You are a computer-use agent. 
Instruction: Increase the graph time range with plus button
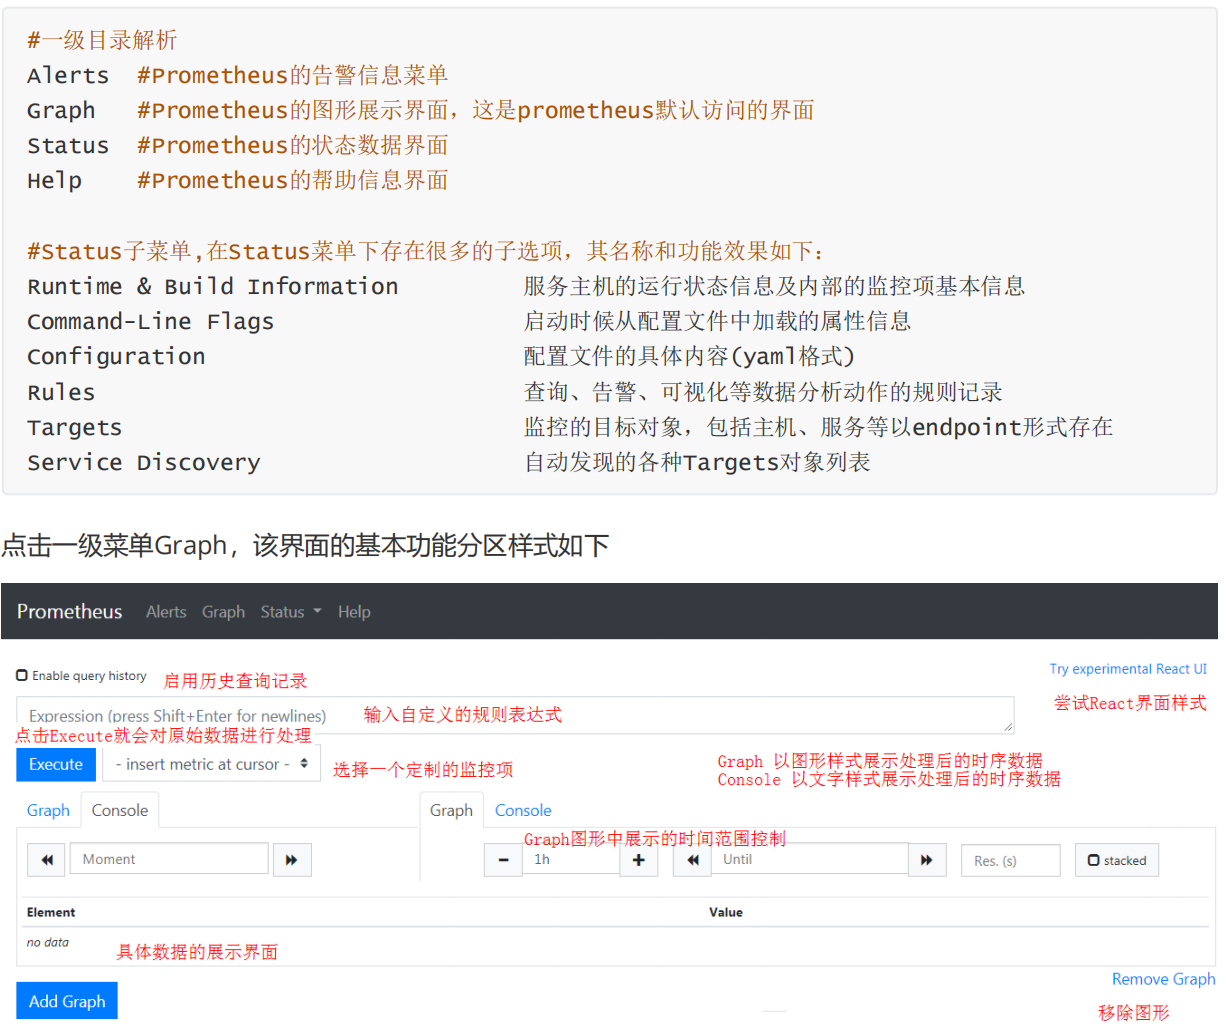pyautogui.click(x=639, y=860)
